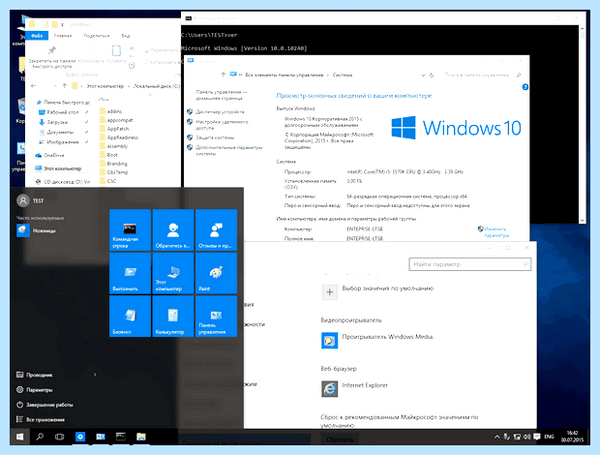This screenshot has width=600, height=455.
Task: Open the Share (Поделиться) ribbon tab
Action: [x=96, y=36]
